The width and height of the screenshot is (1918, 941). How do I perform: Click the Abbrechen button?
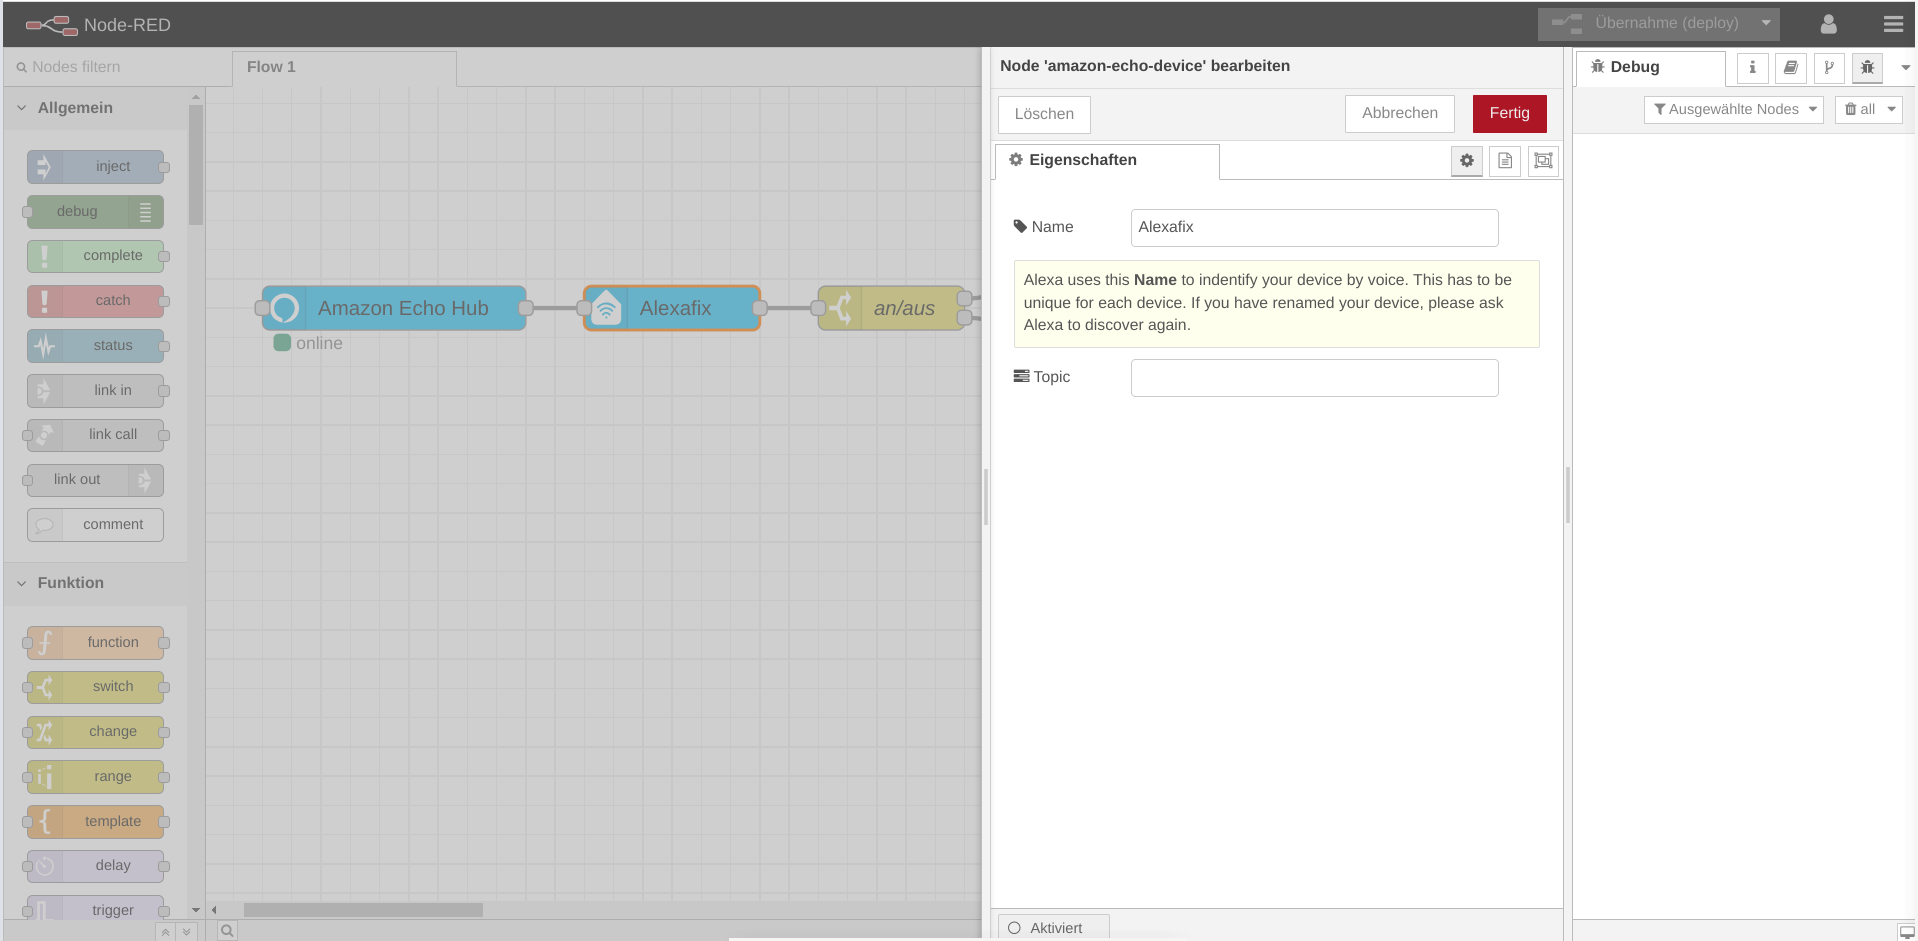1399,113
